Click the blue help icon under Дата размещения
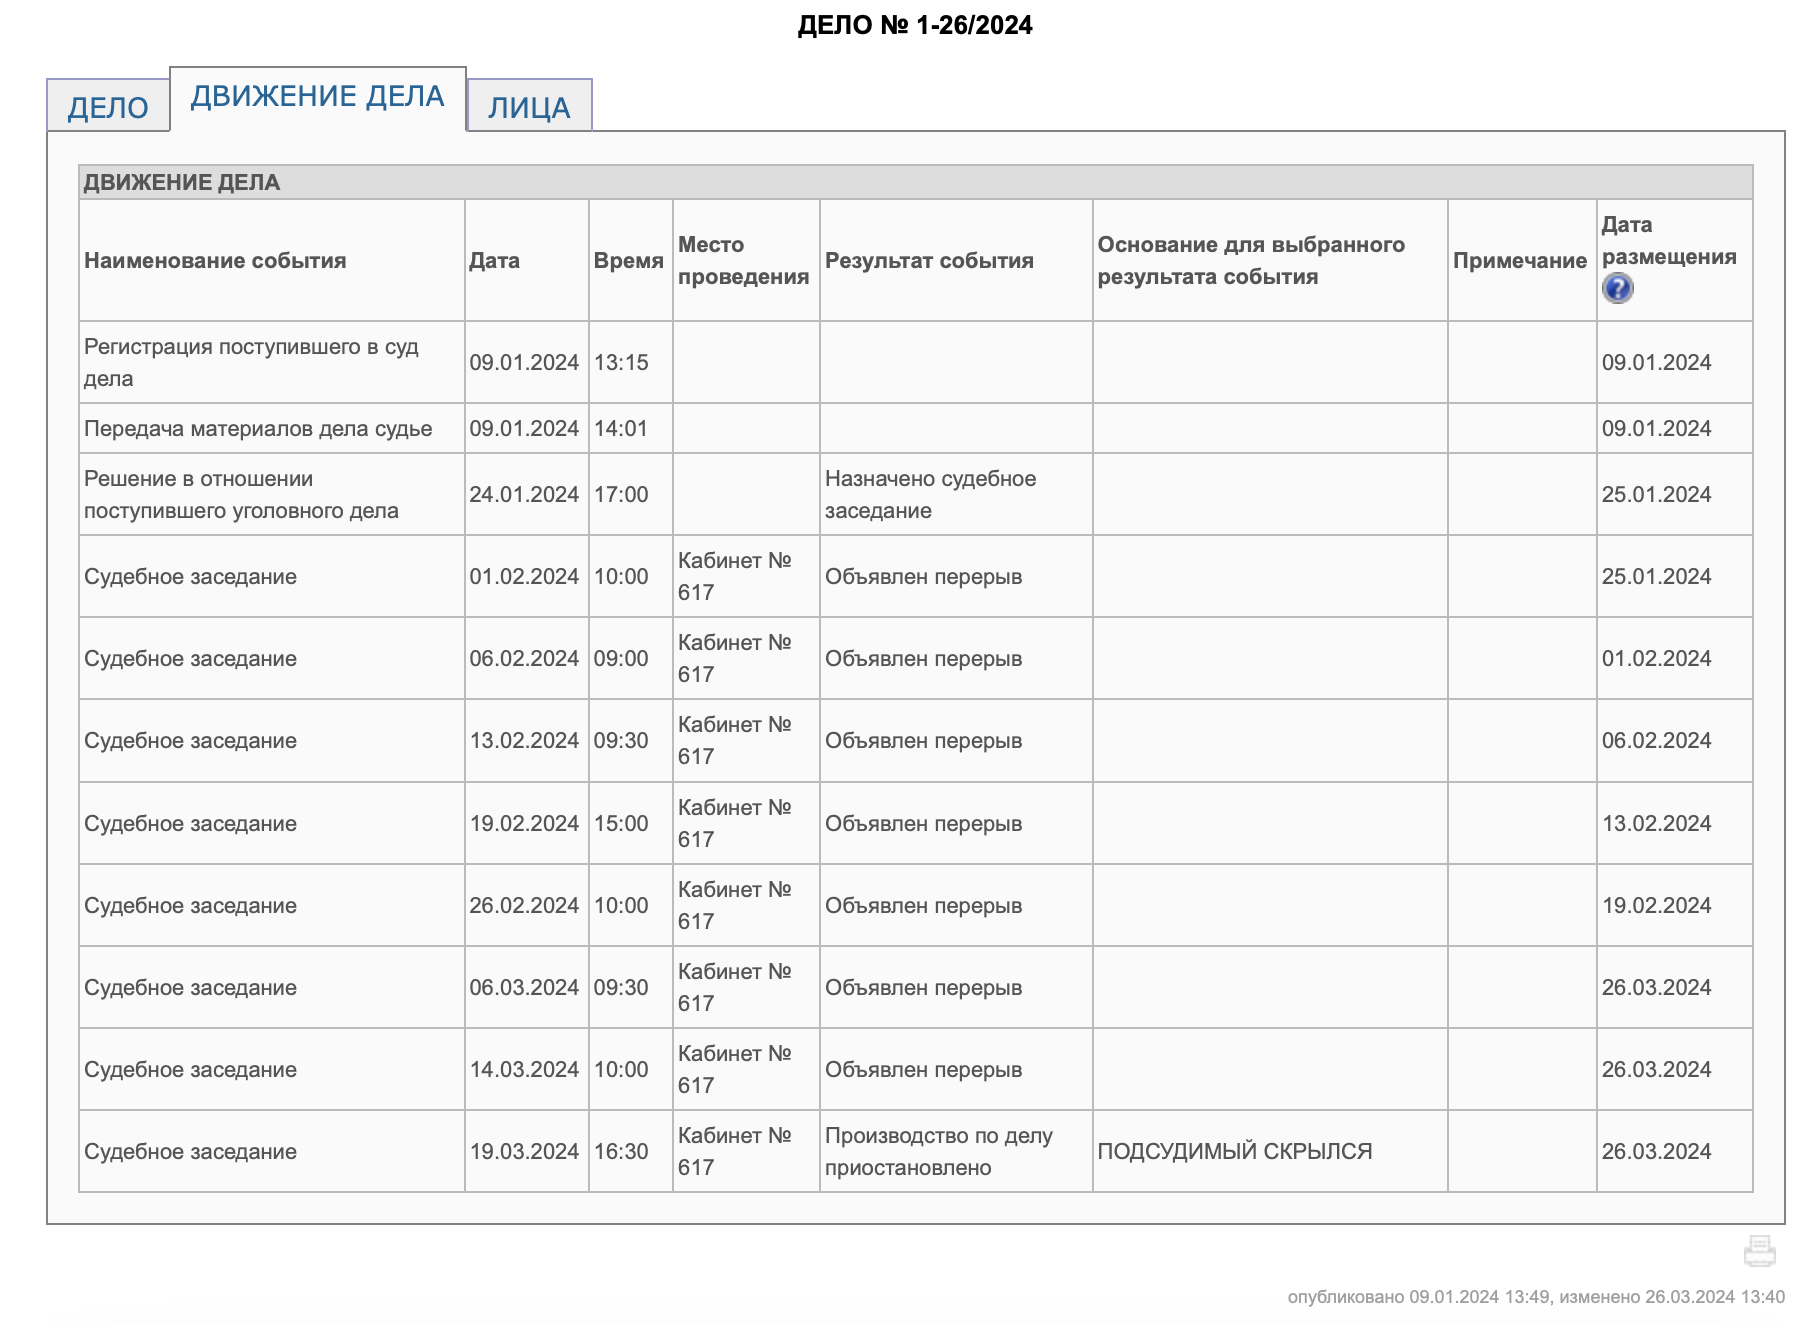 (1617, 289)
